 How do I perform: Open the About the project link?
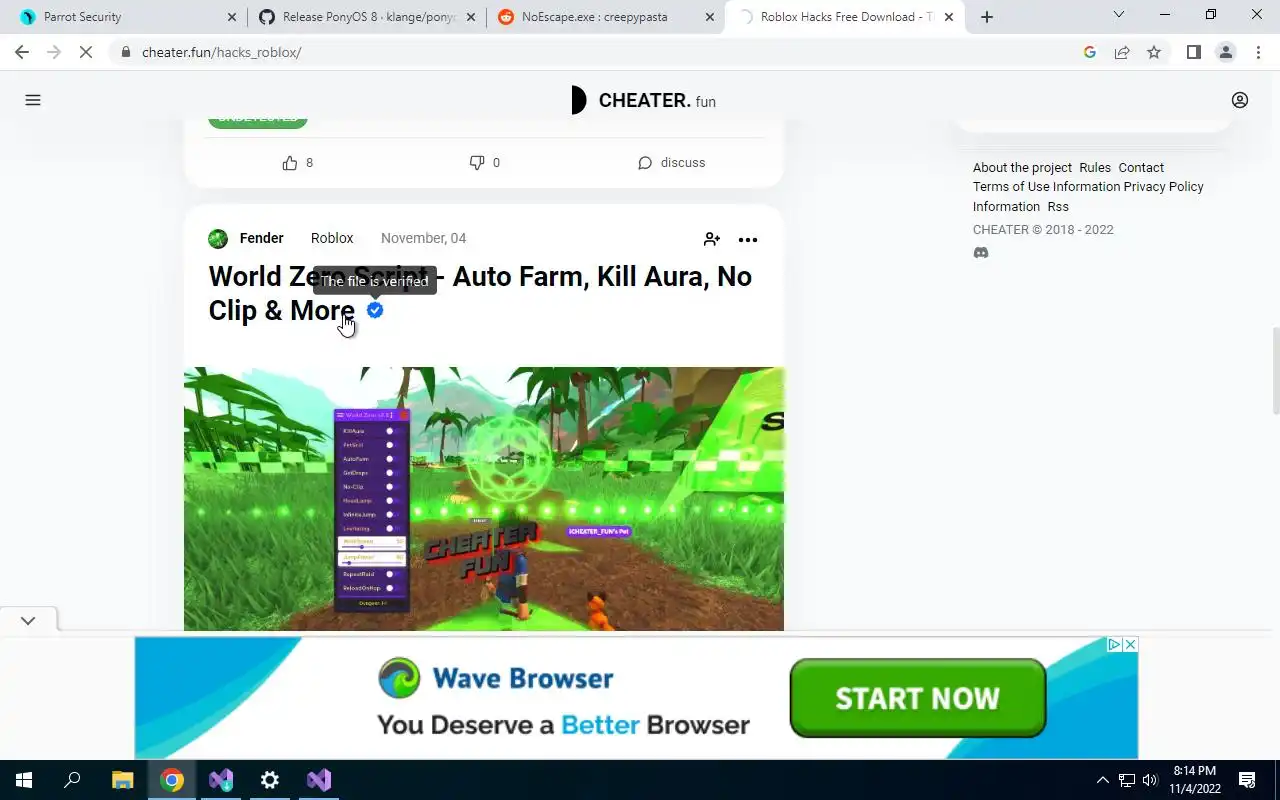[x=1022, y=168]
